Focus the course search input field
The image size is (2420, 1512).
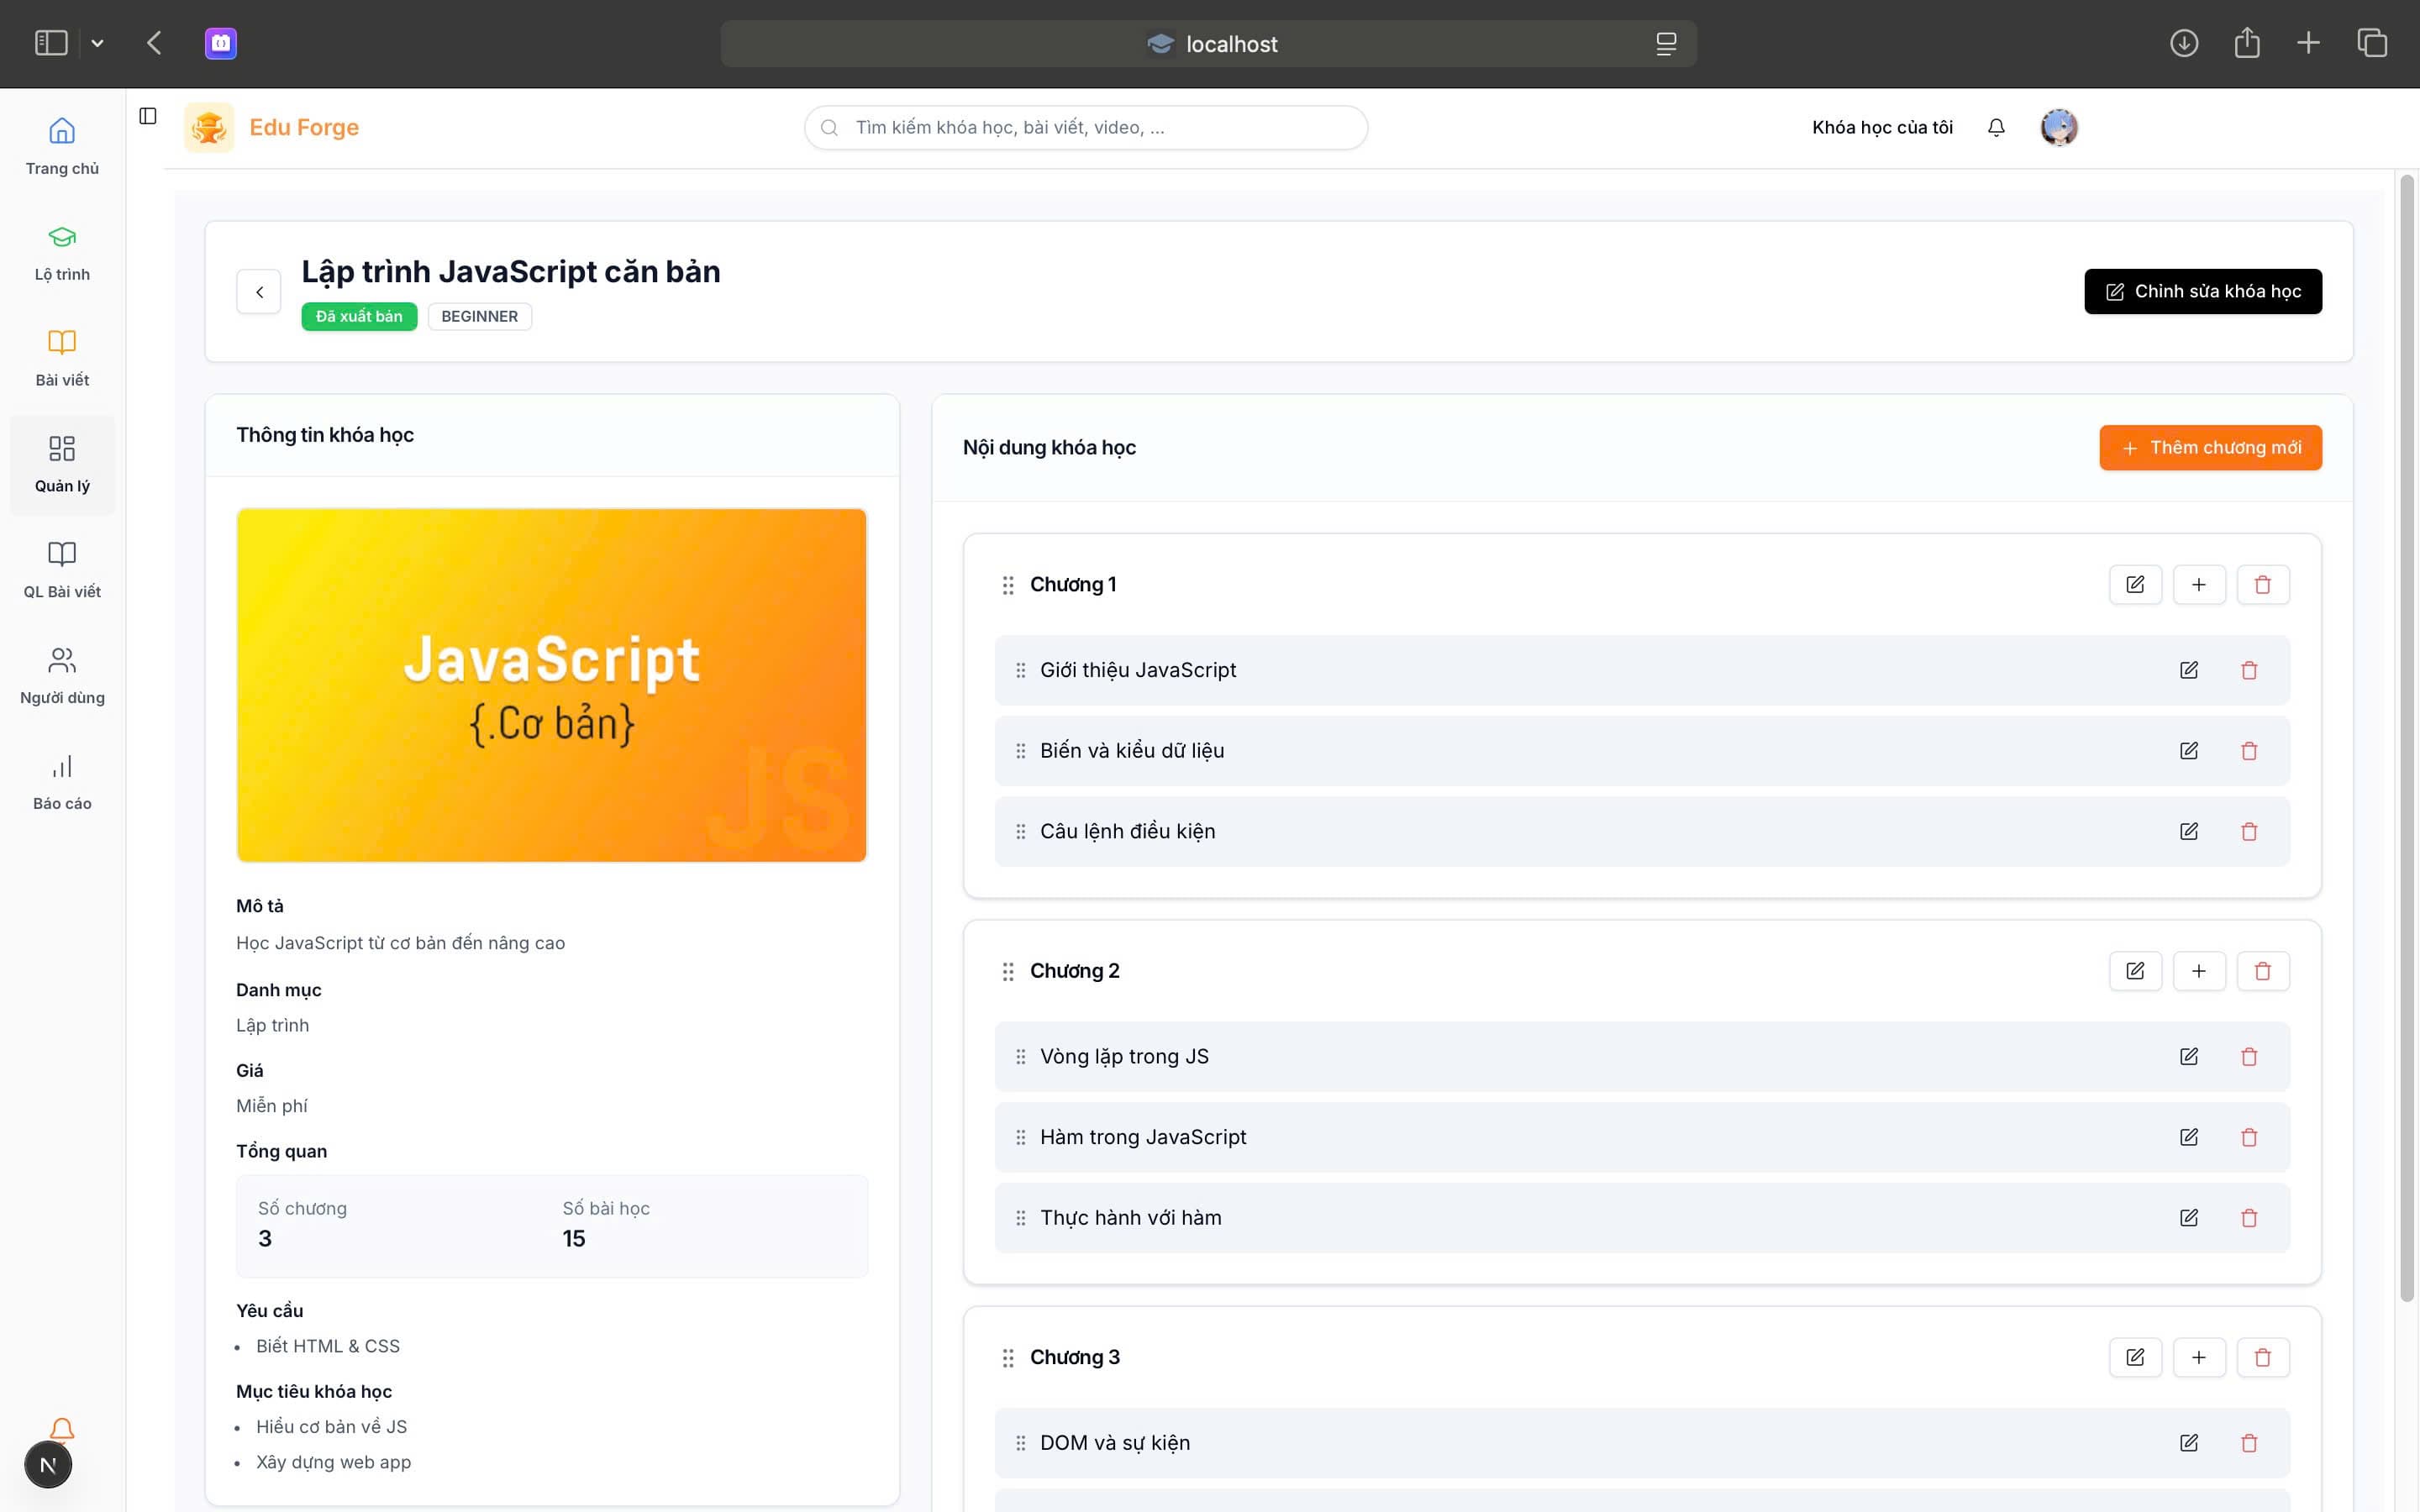coord(1086,127)
